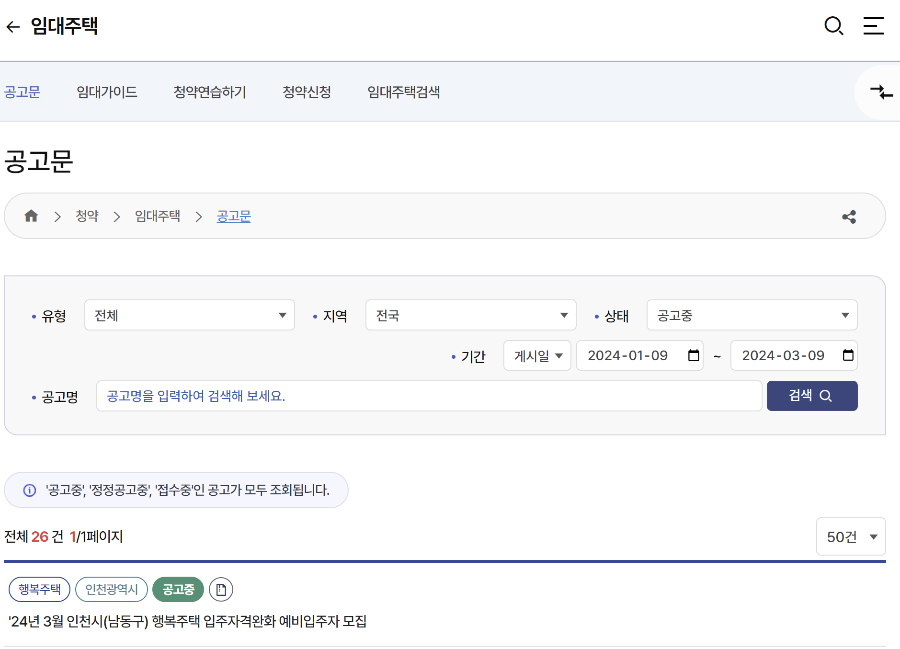Open the hamburger menu at top right
The image size is (900, 649).
[x=874, y=27]
